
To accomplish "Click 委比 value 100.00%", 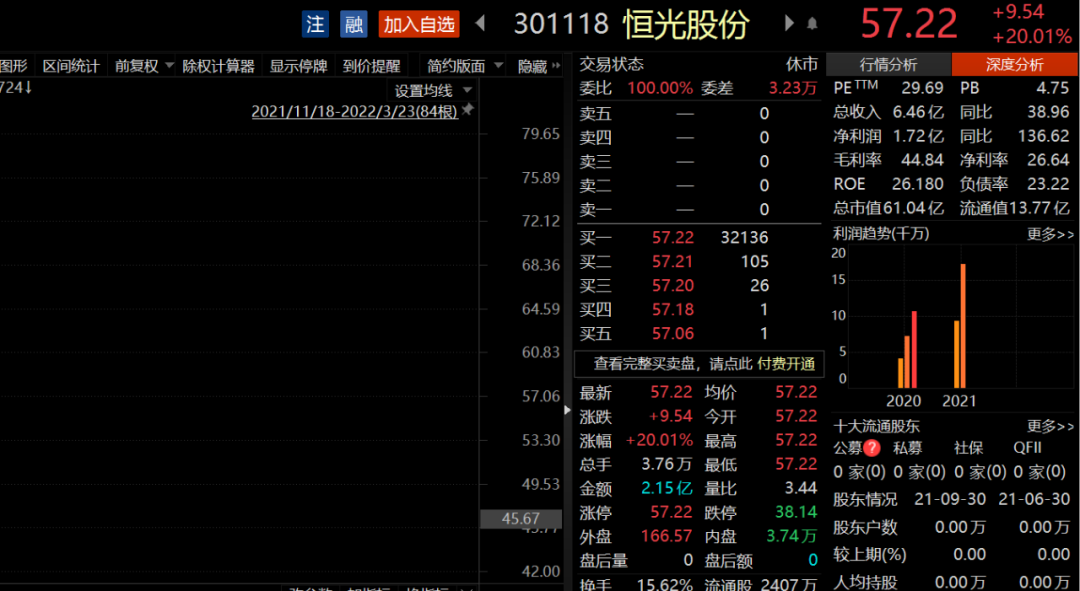I will (x=660, y=88).
